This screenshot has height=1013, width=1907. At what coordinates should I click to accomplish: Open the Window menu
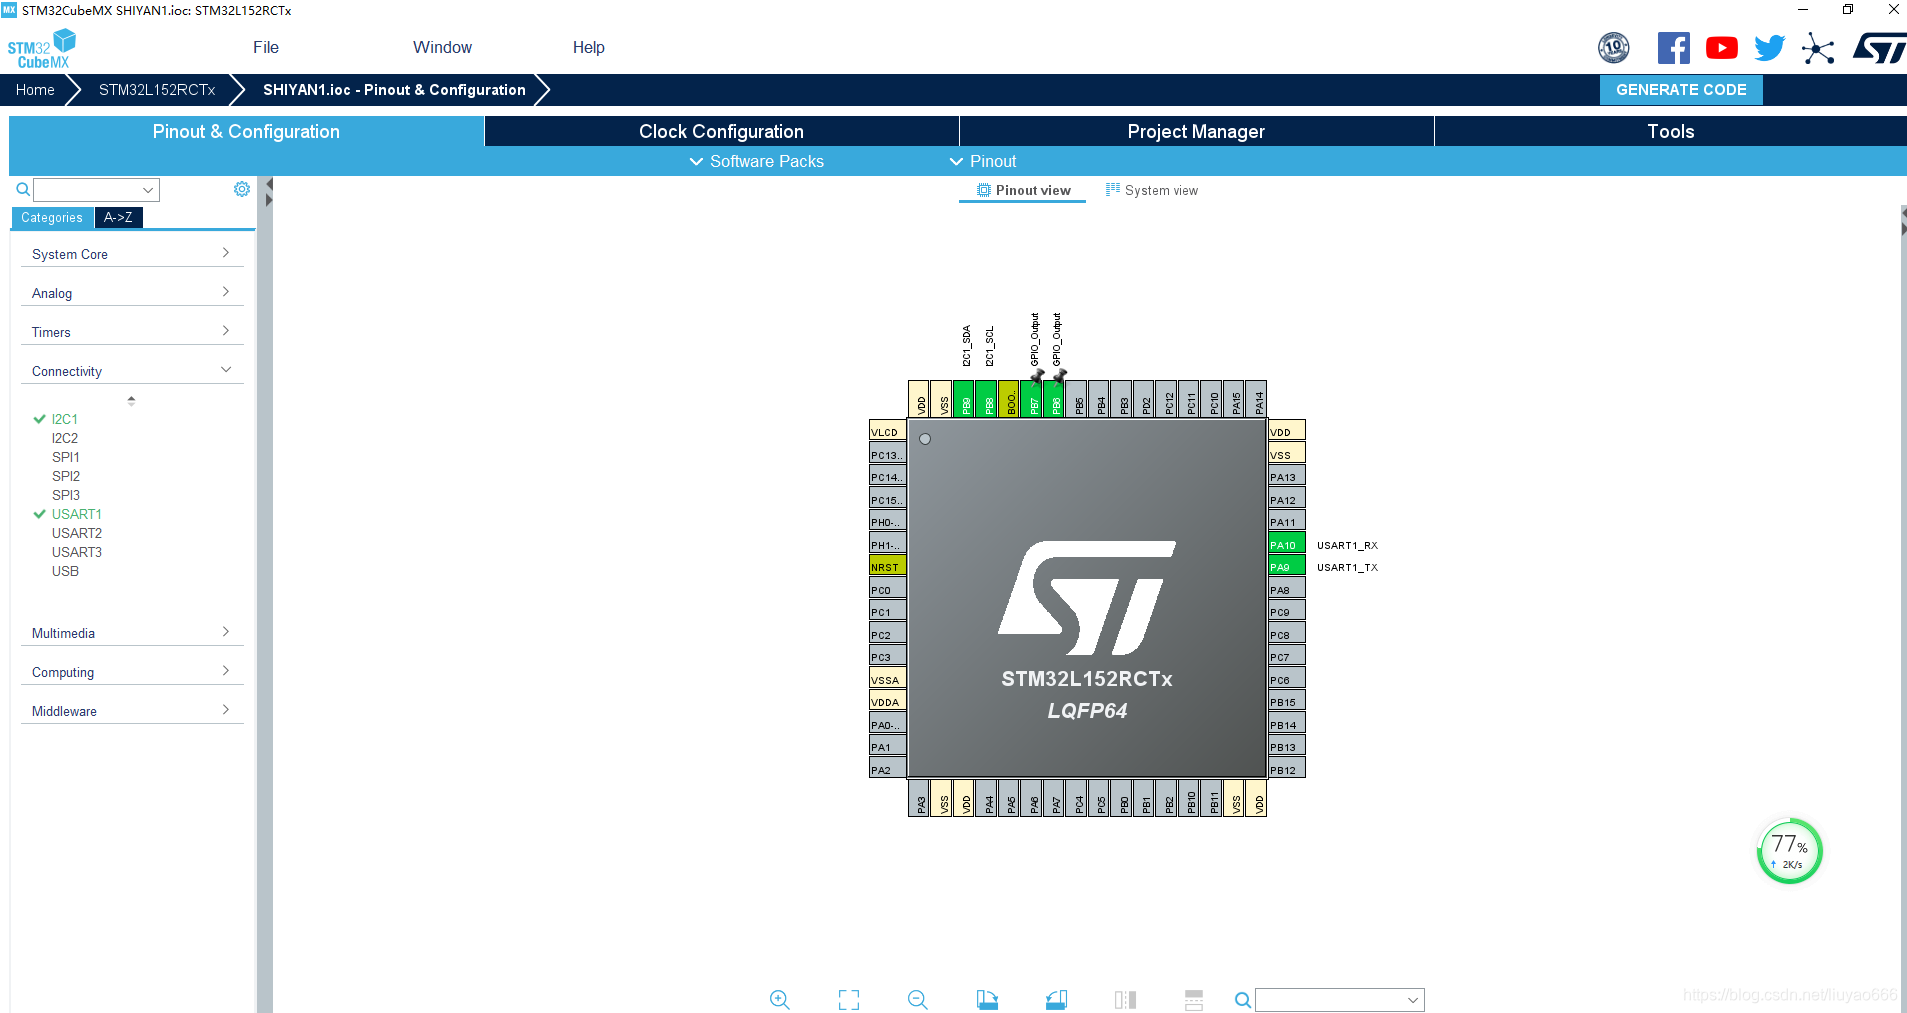pos(442,47)
